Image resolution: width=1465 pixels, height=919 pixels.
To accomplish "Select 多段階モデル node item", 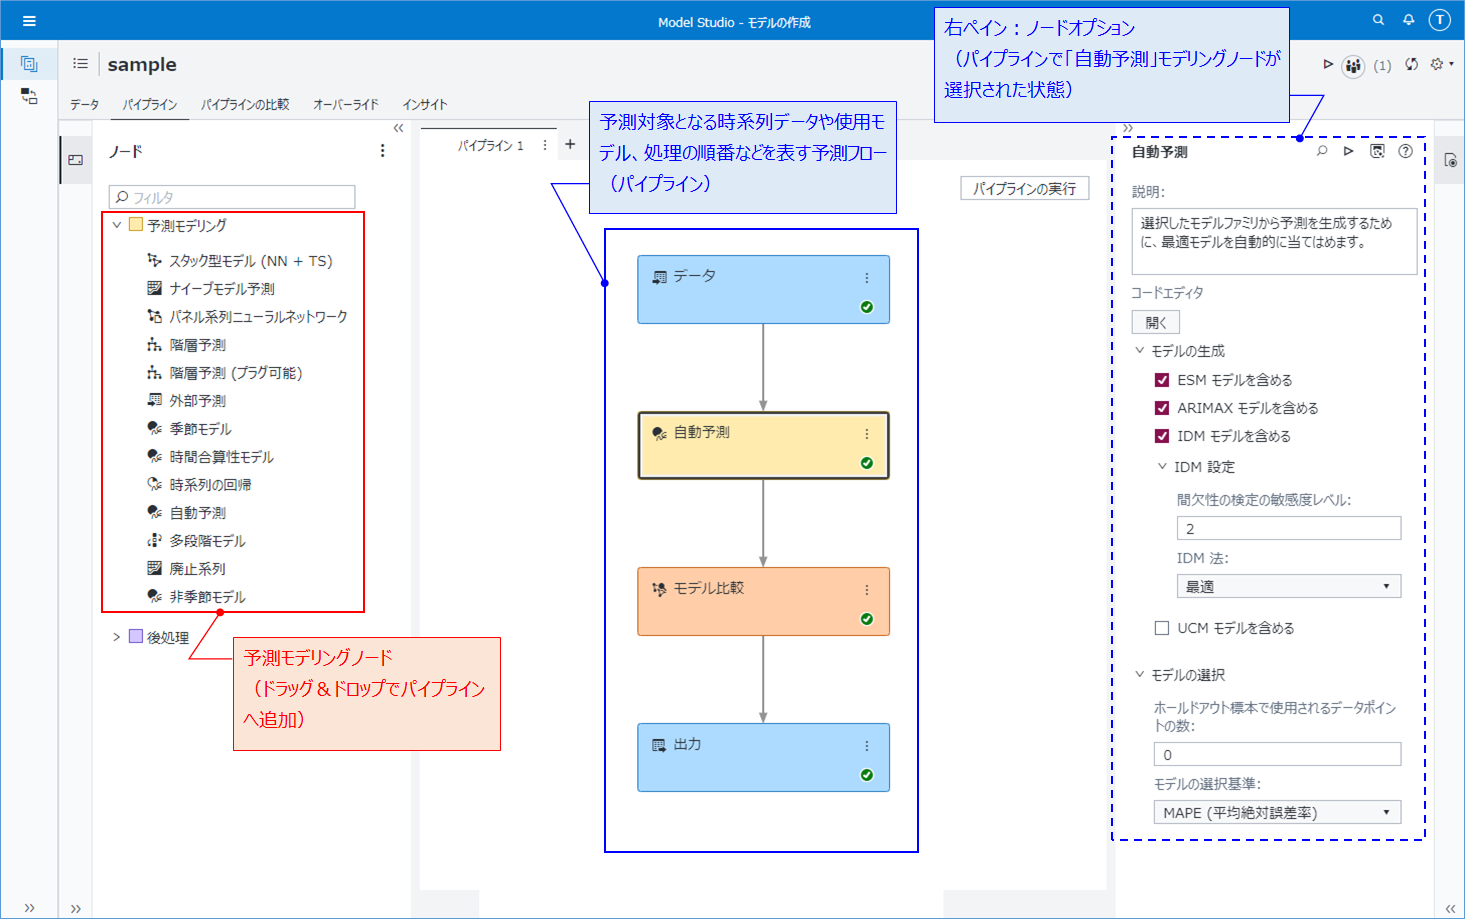I will point(207,541).
